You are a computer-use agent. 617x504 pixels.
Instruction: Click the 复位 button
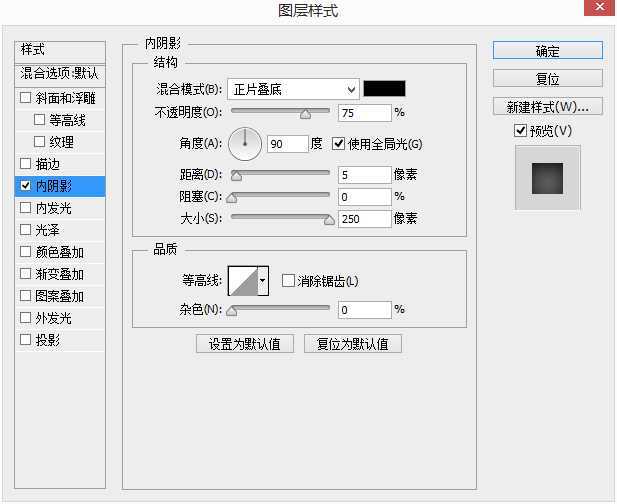tap(547, 79)
